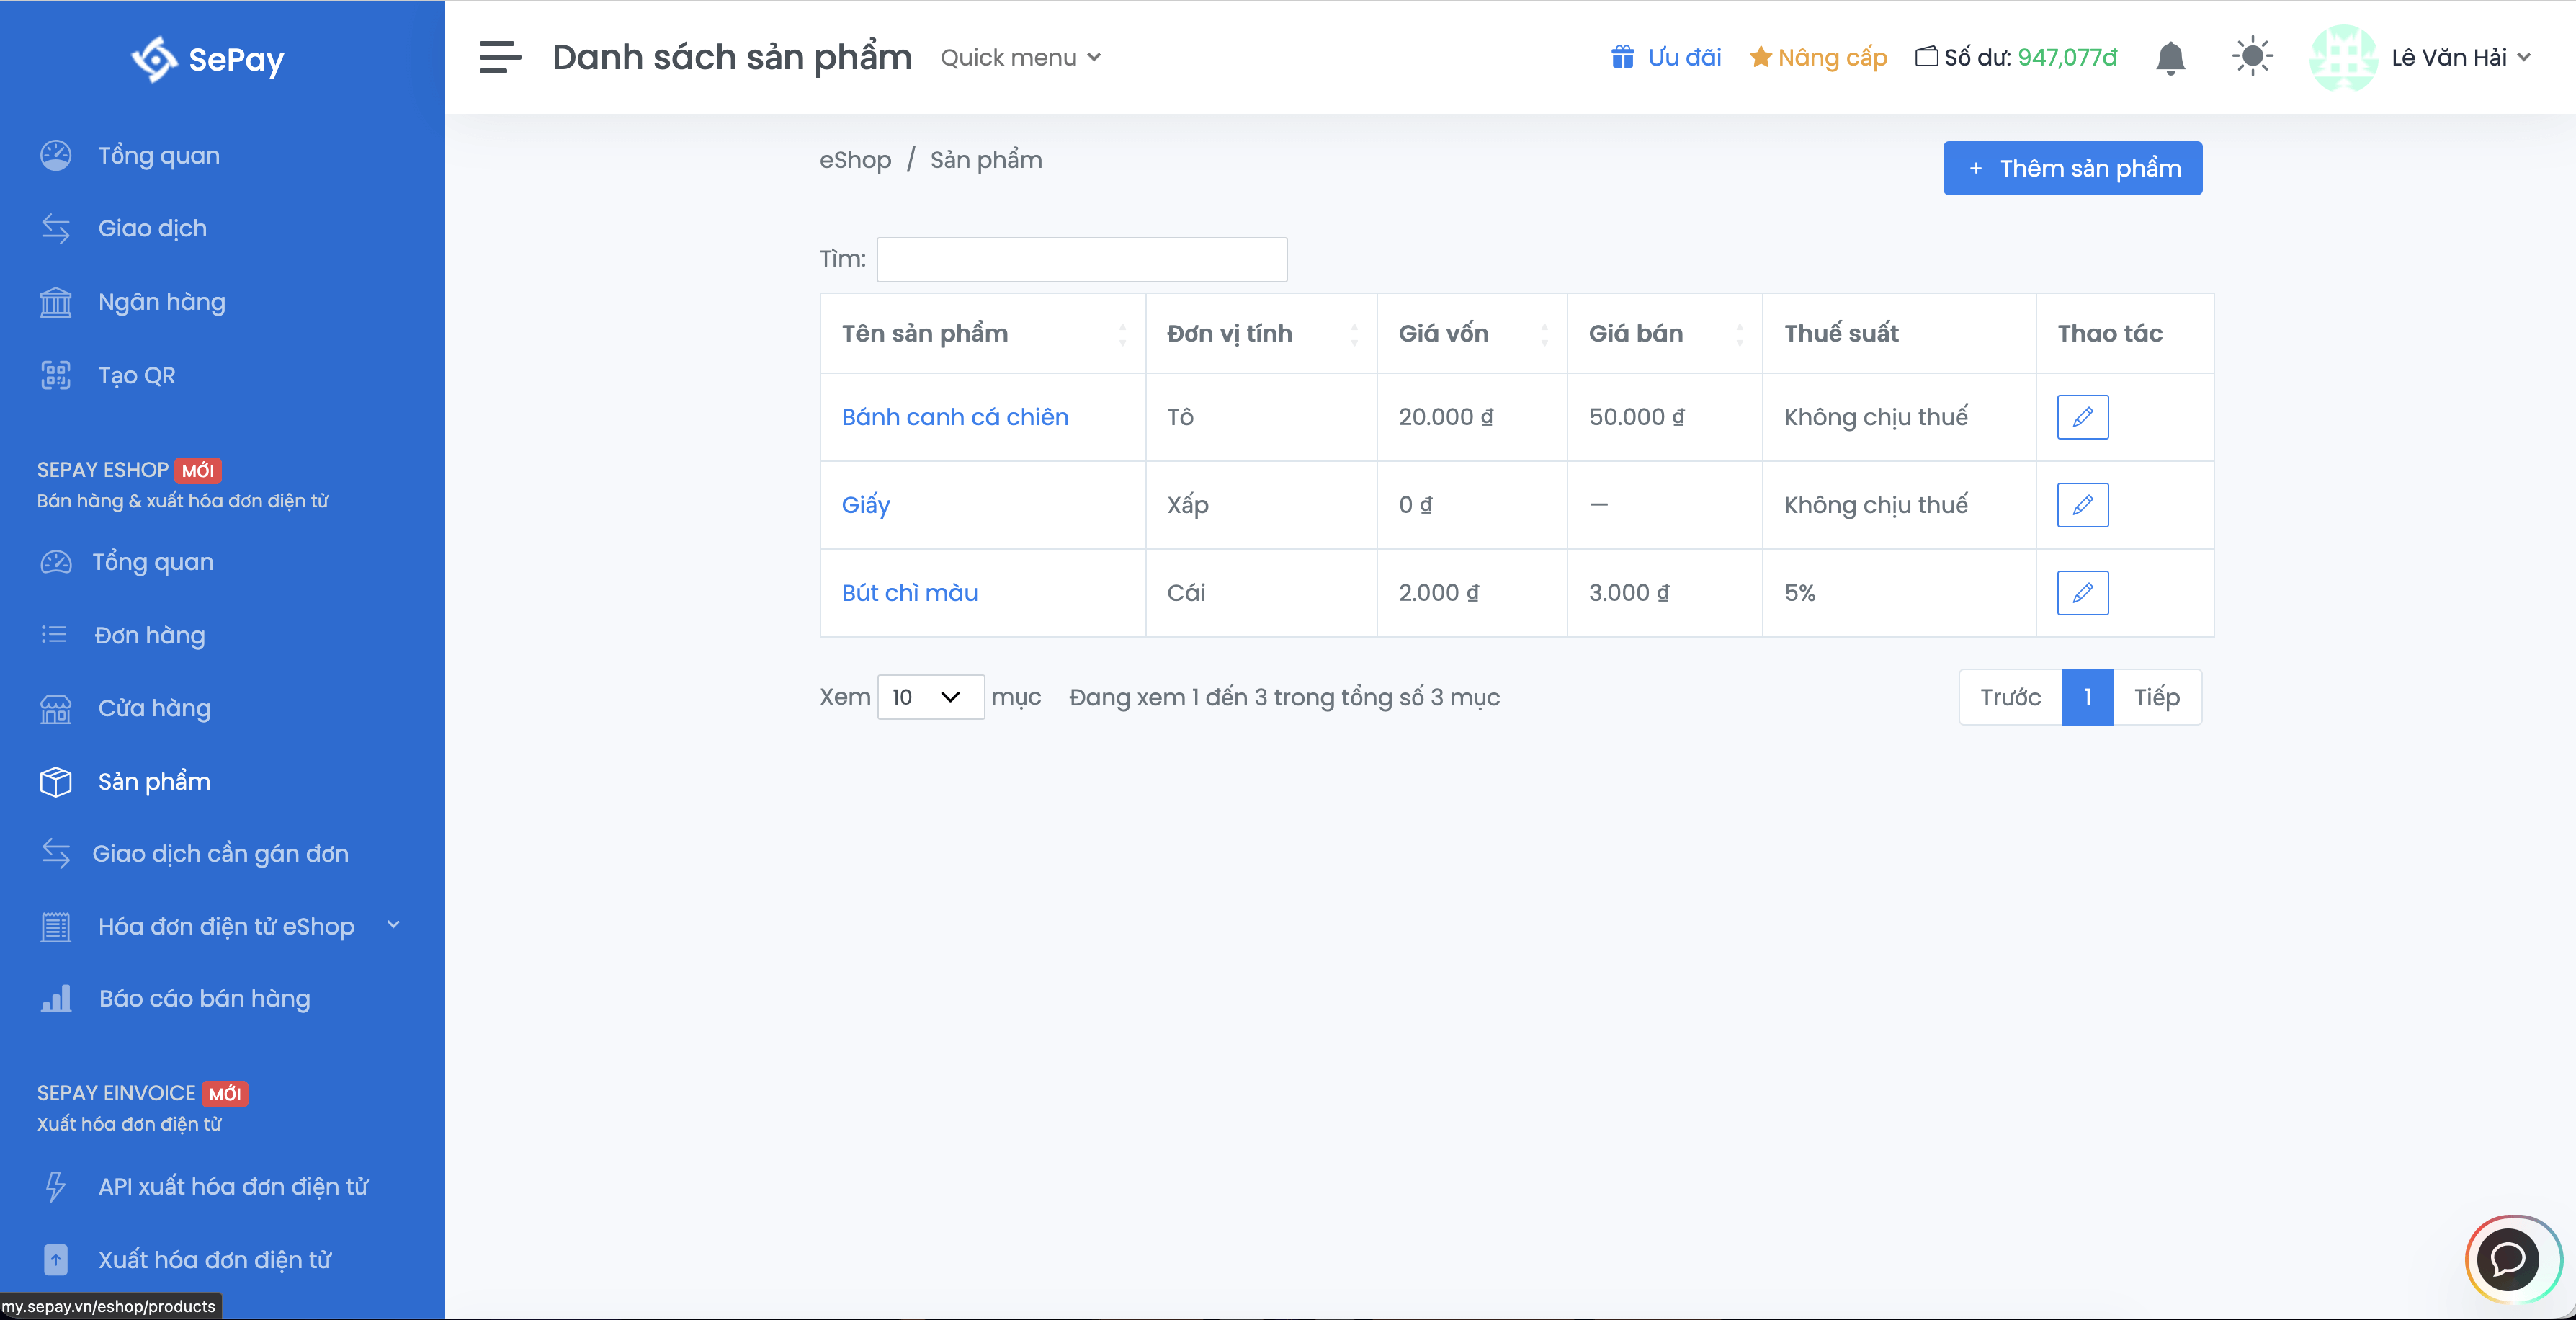Viewport: 2576px width, 1320px height.
Task: Open the Ưu đãi gift icon link
Action: pyautogui.click(x=1622, y=57)
